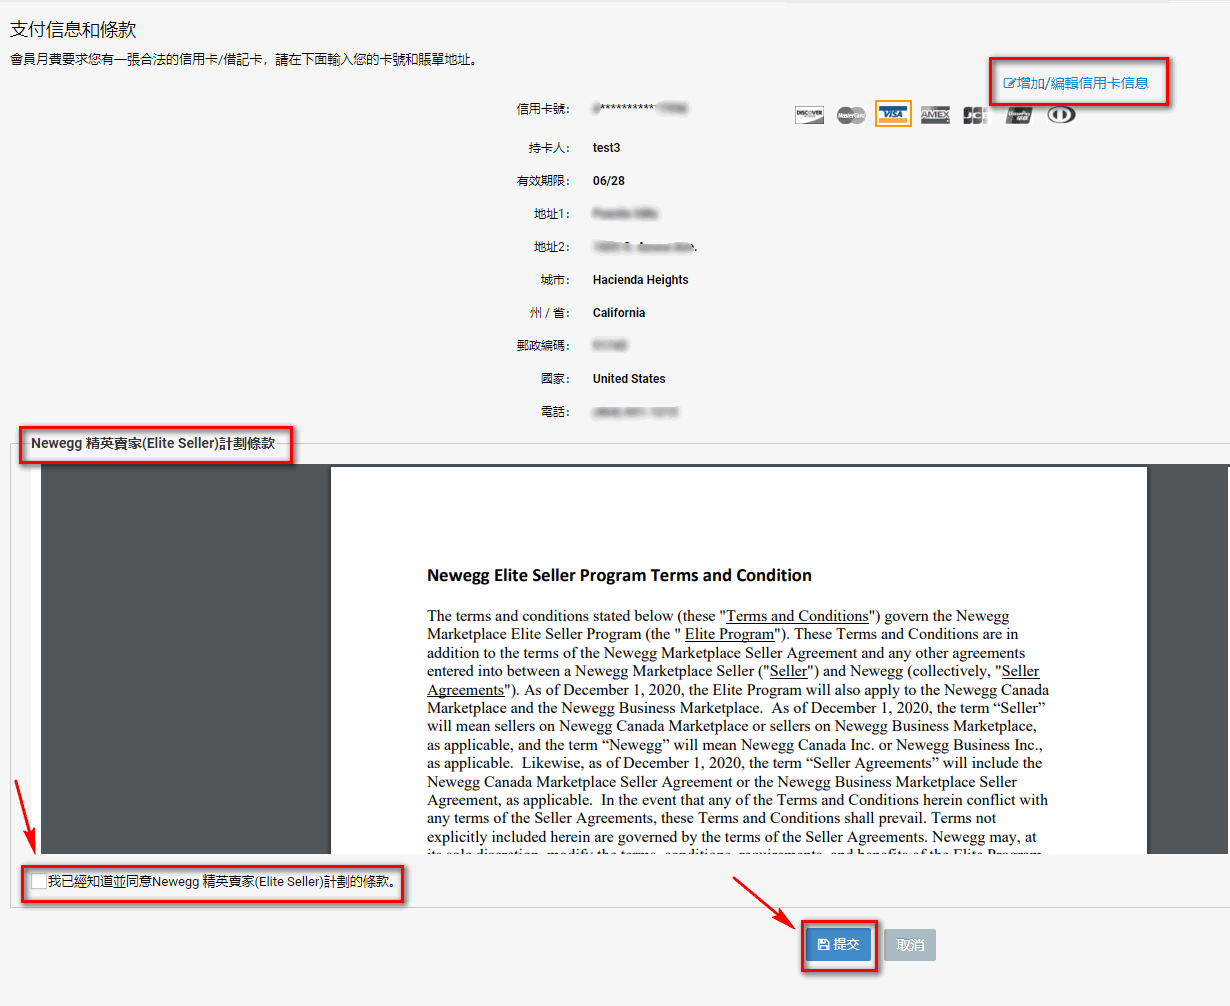
Task: Tick the agree to Elite Seller terms checkbox
Action: click(x=38, y=881)
